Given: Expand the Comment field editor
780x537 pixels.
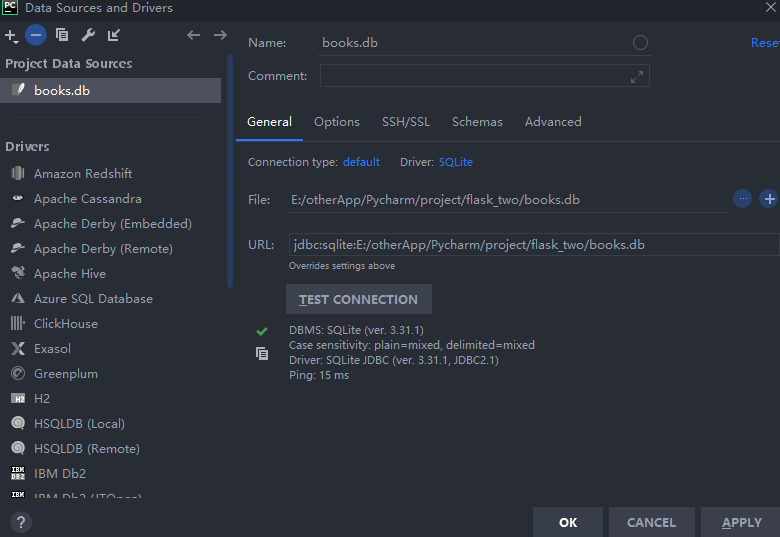Looking at the screenshot, I should click(637, 77).
